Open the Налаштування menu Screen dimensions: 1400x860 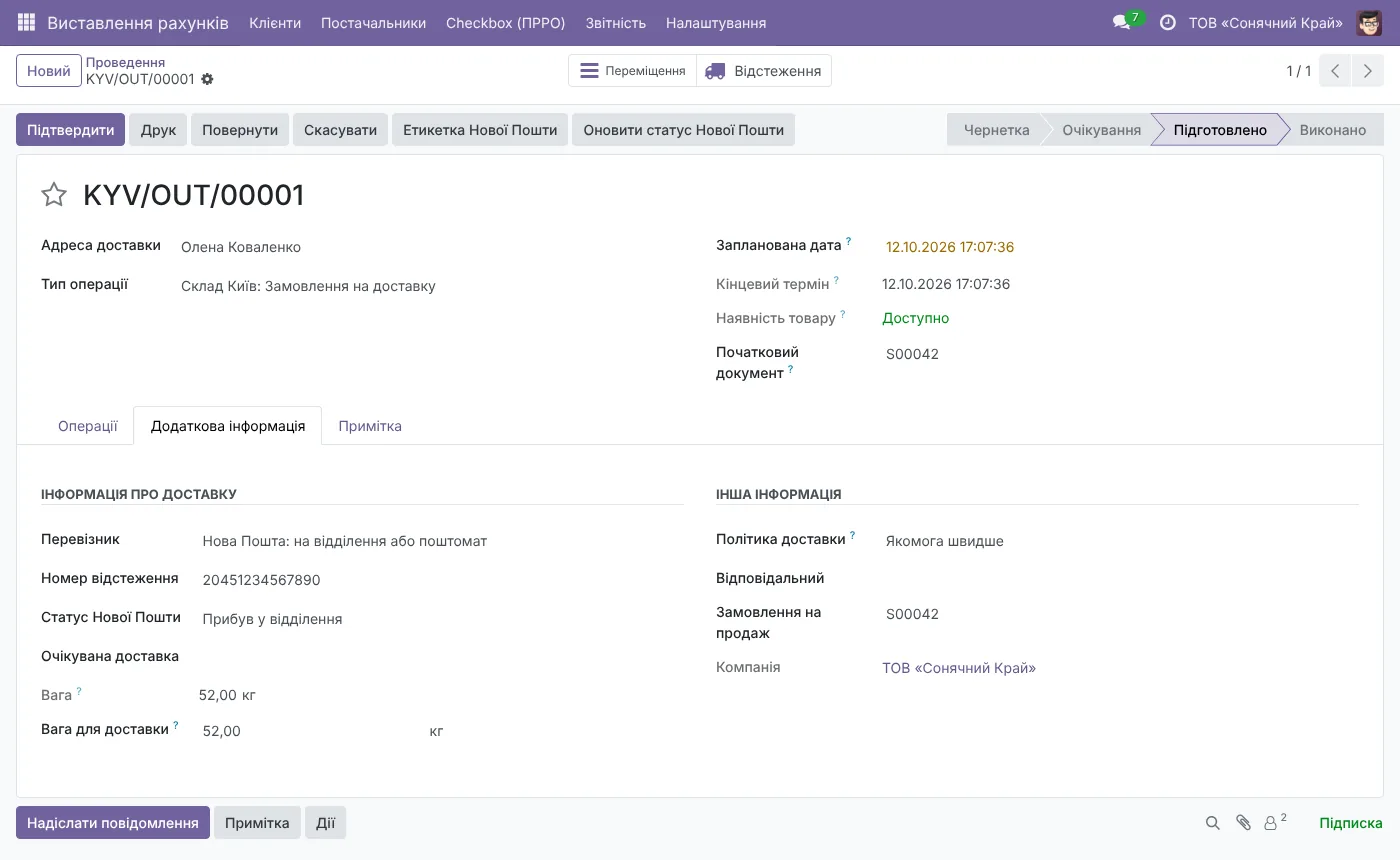716,22
